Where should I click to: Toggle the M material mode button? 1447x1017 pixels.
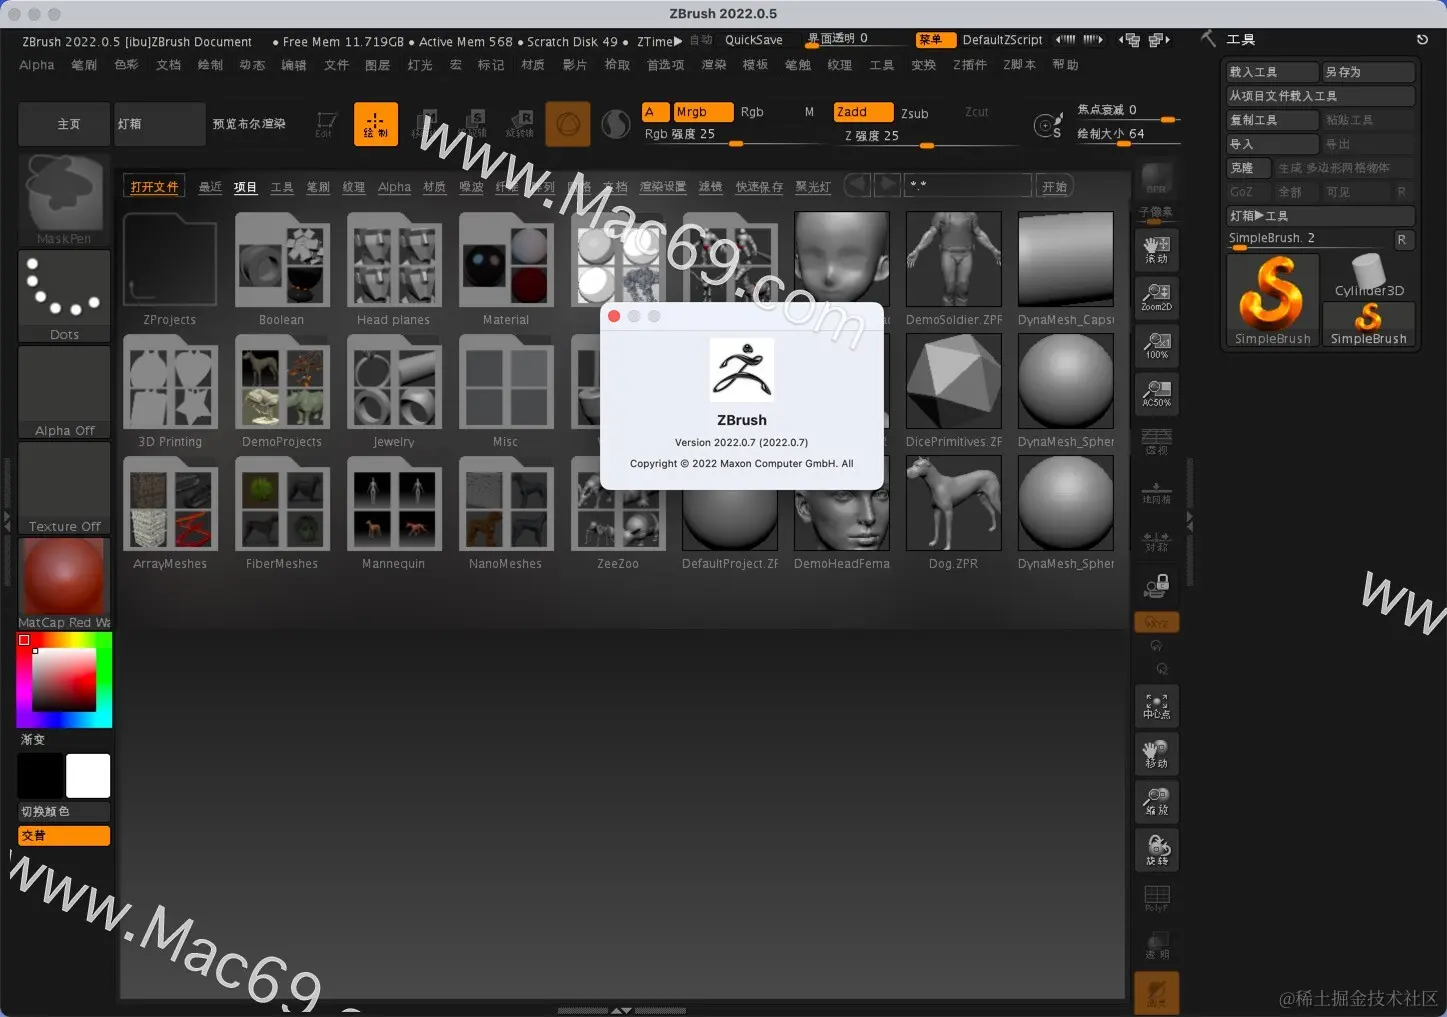coord(809,112)
